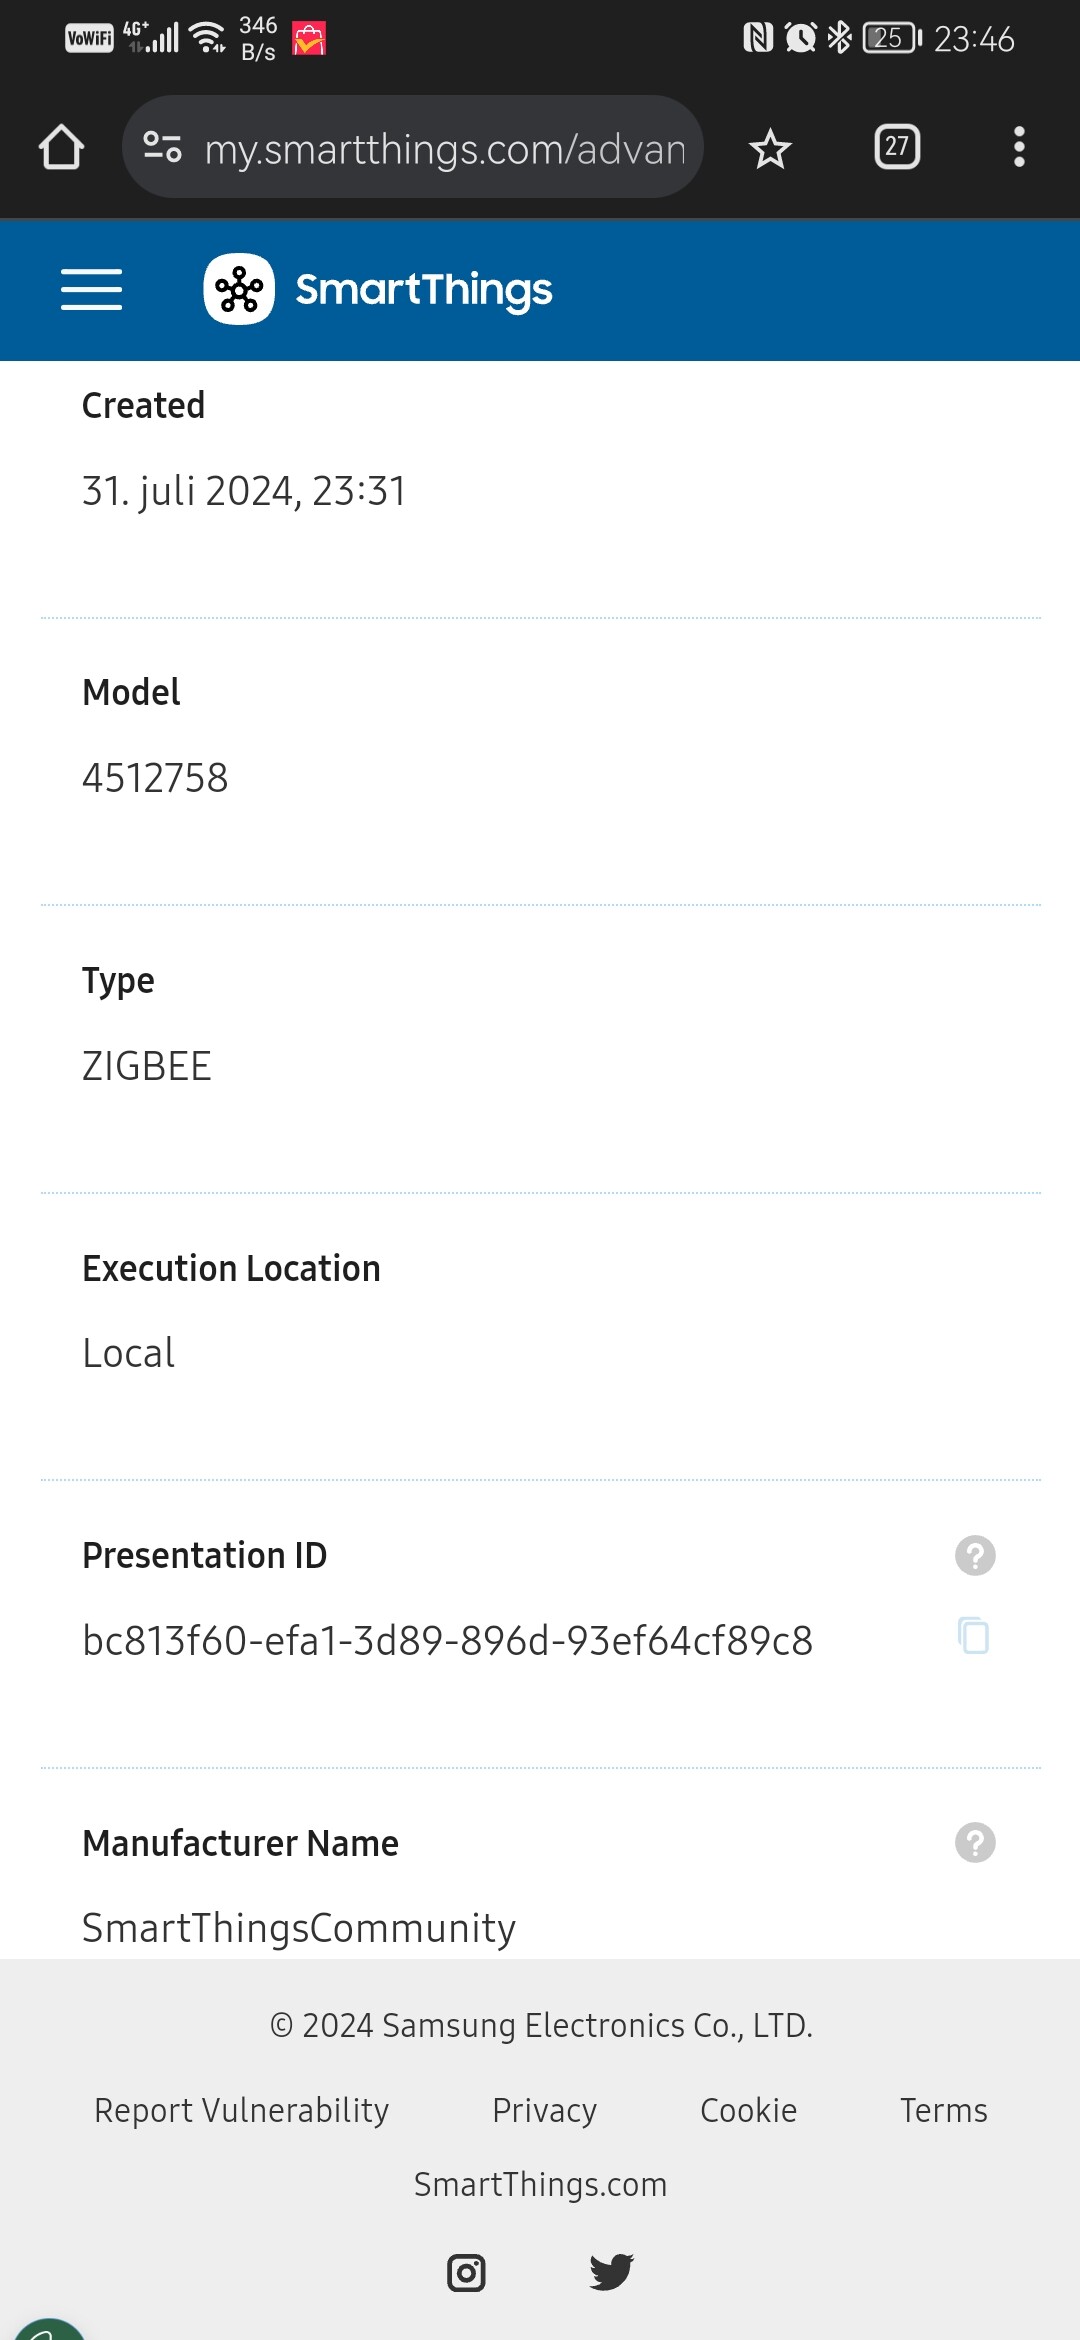The width and height of the screenshot is (1080, 2340).
Task: Open the SmartThings hamburger menu
Action: pyautogui.click(x=91, y=290)
